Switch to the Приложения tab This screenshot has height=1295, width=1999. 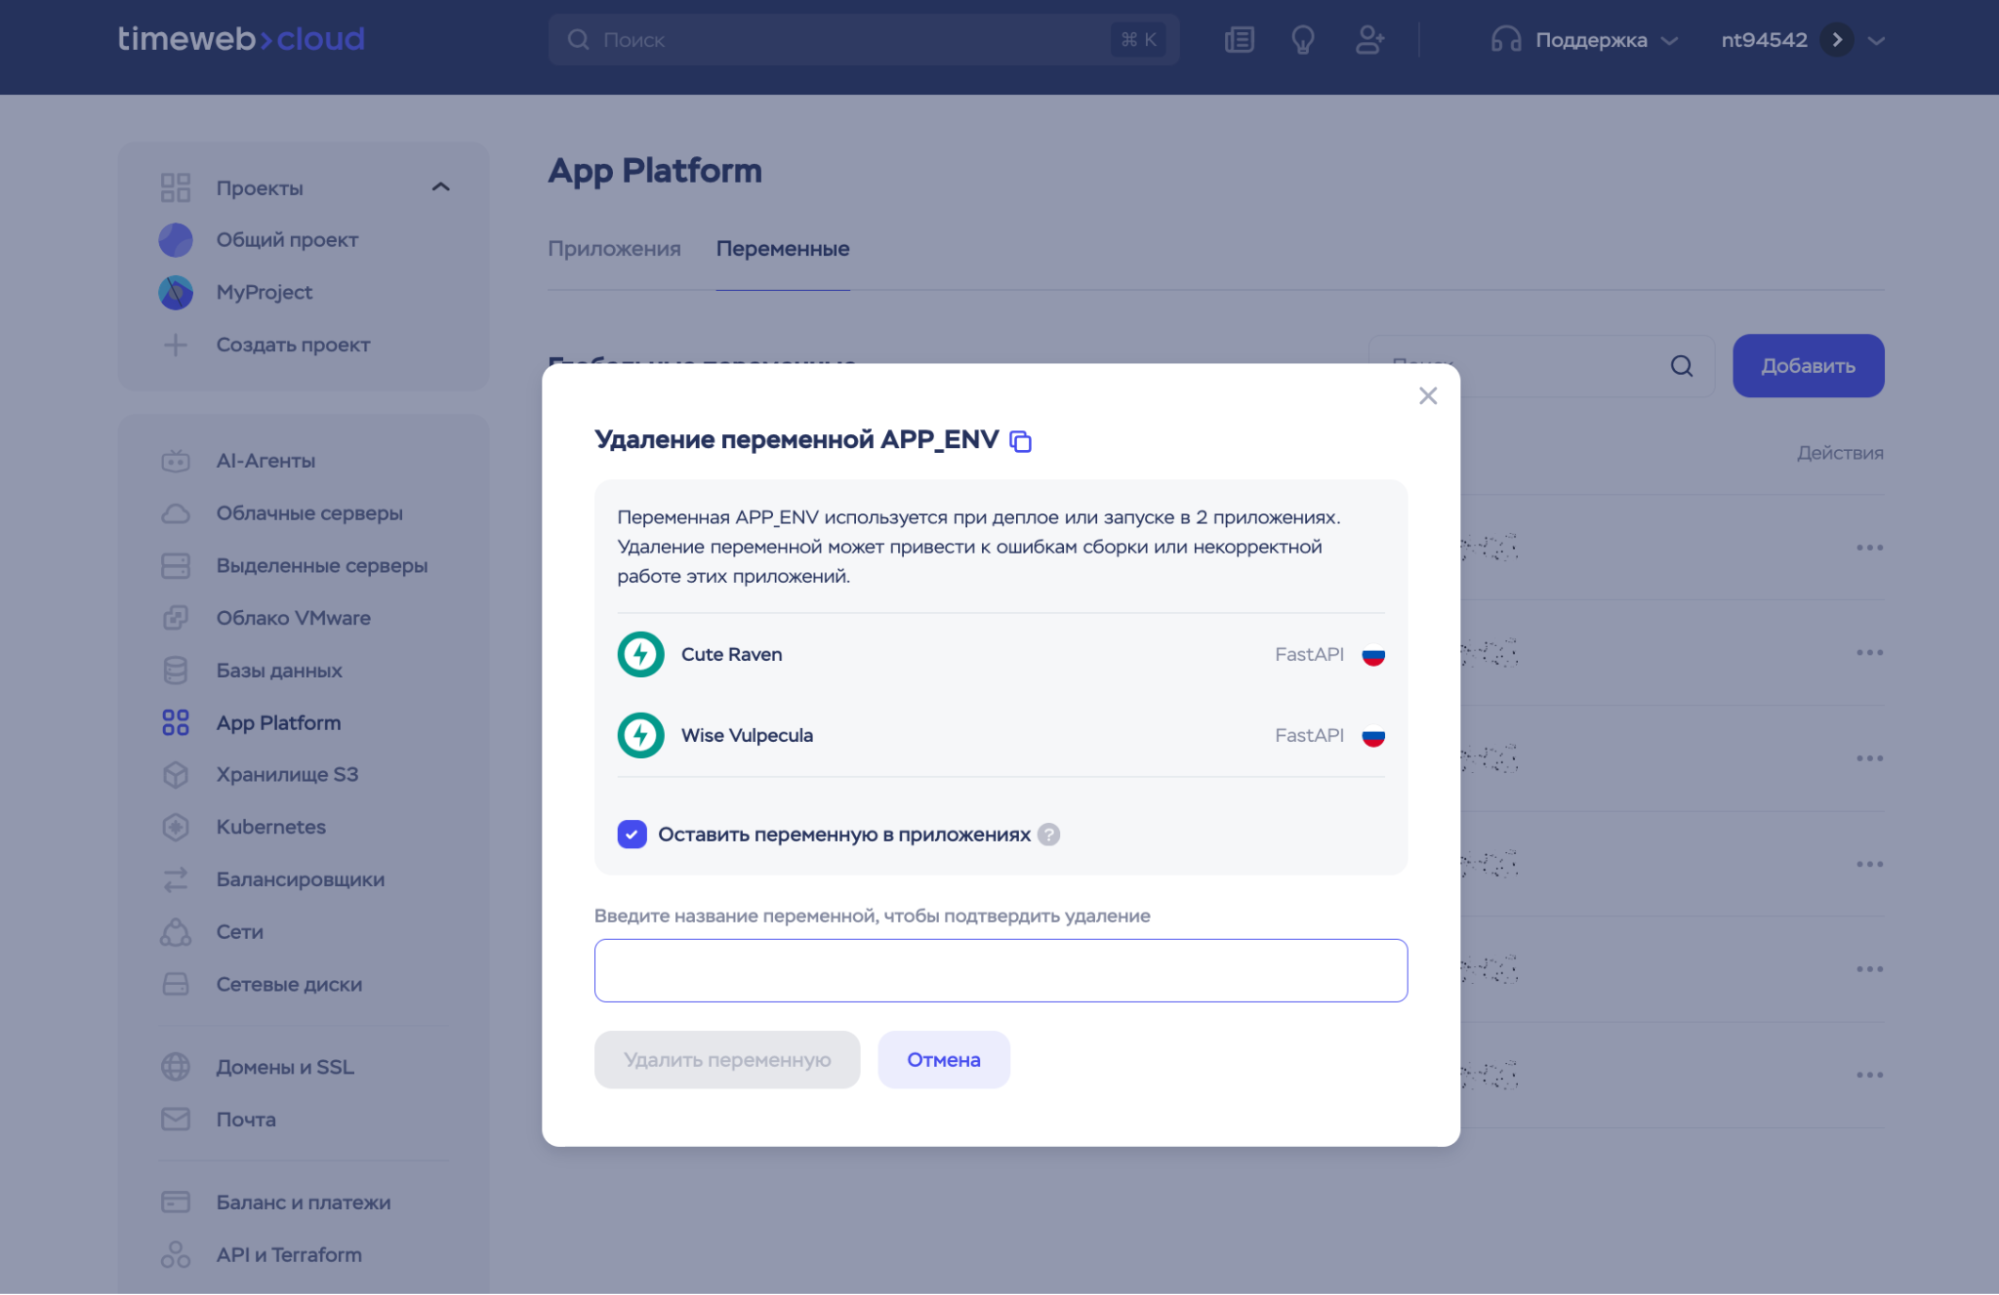[614, 248]
